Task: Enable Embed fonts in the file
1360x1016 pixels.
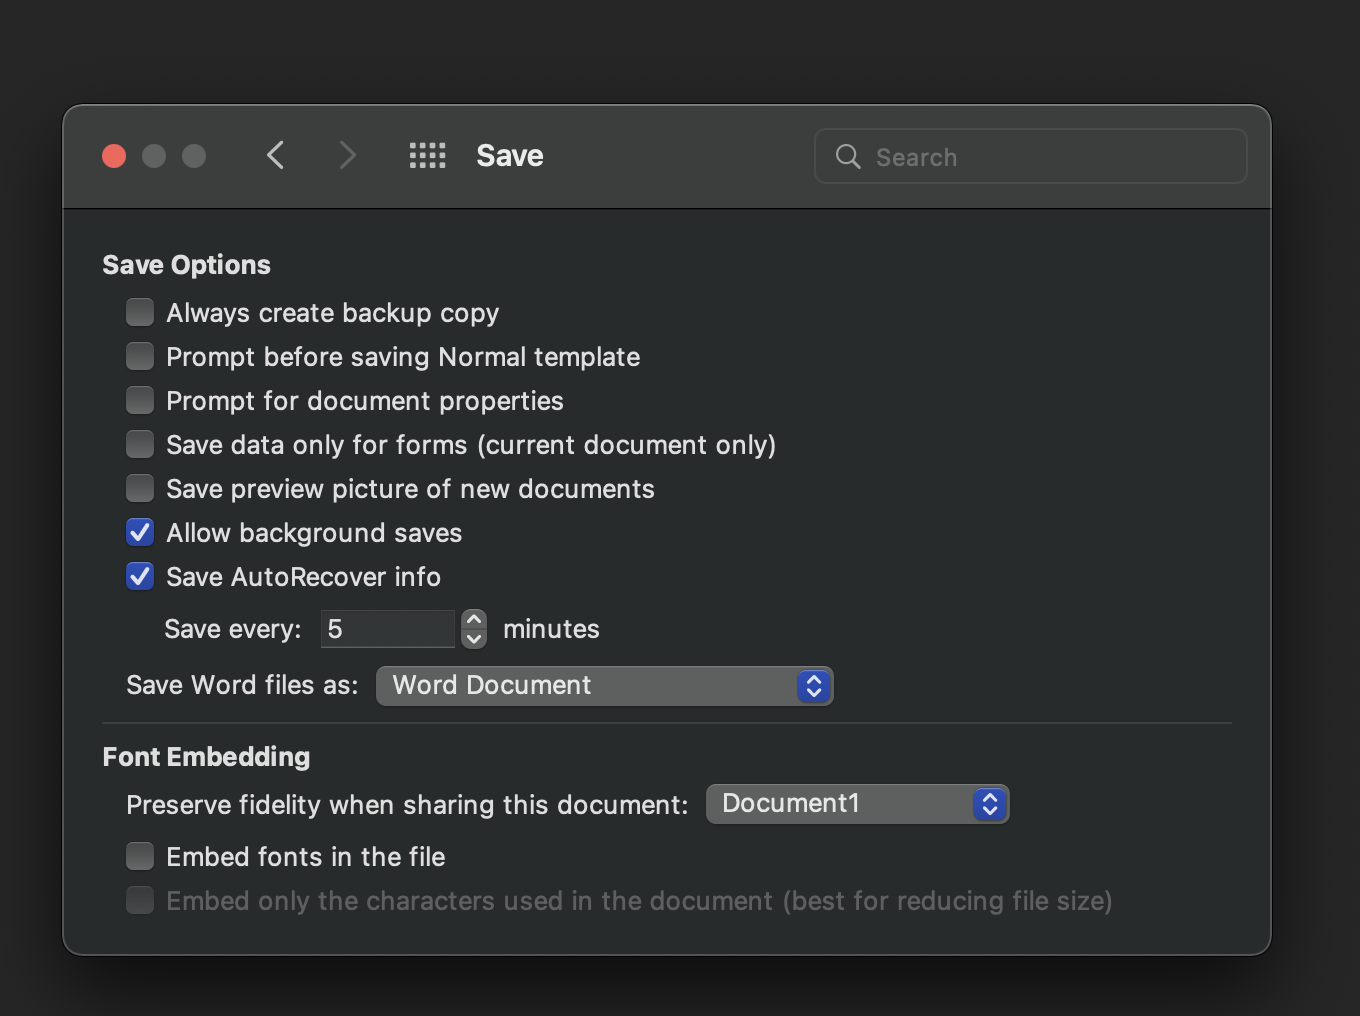Action: 140,857
